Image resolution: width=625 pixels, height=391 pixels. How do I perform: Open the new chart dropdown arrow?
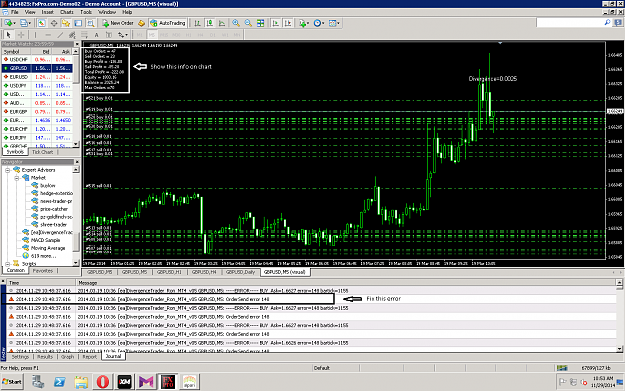tap(14, 23)
